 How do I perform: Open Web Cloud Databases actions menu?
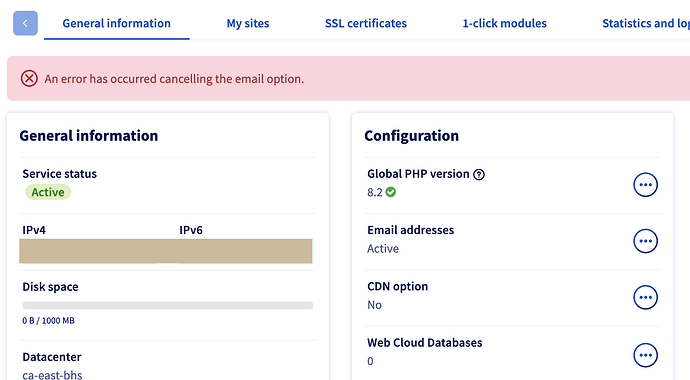tap(645, 355)
